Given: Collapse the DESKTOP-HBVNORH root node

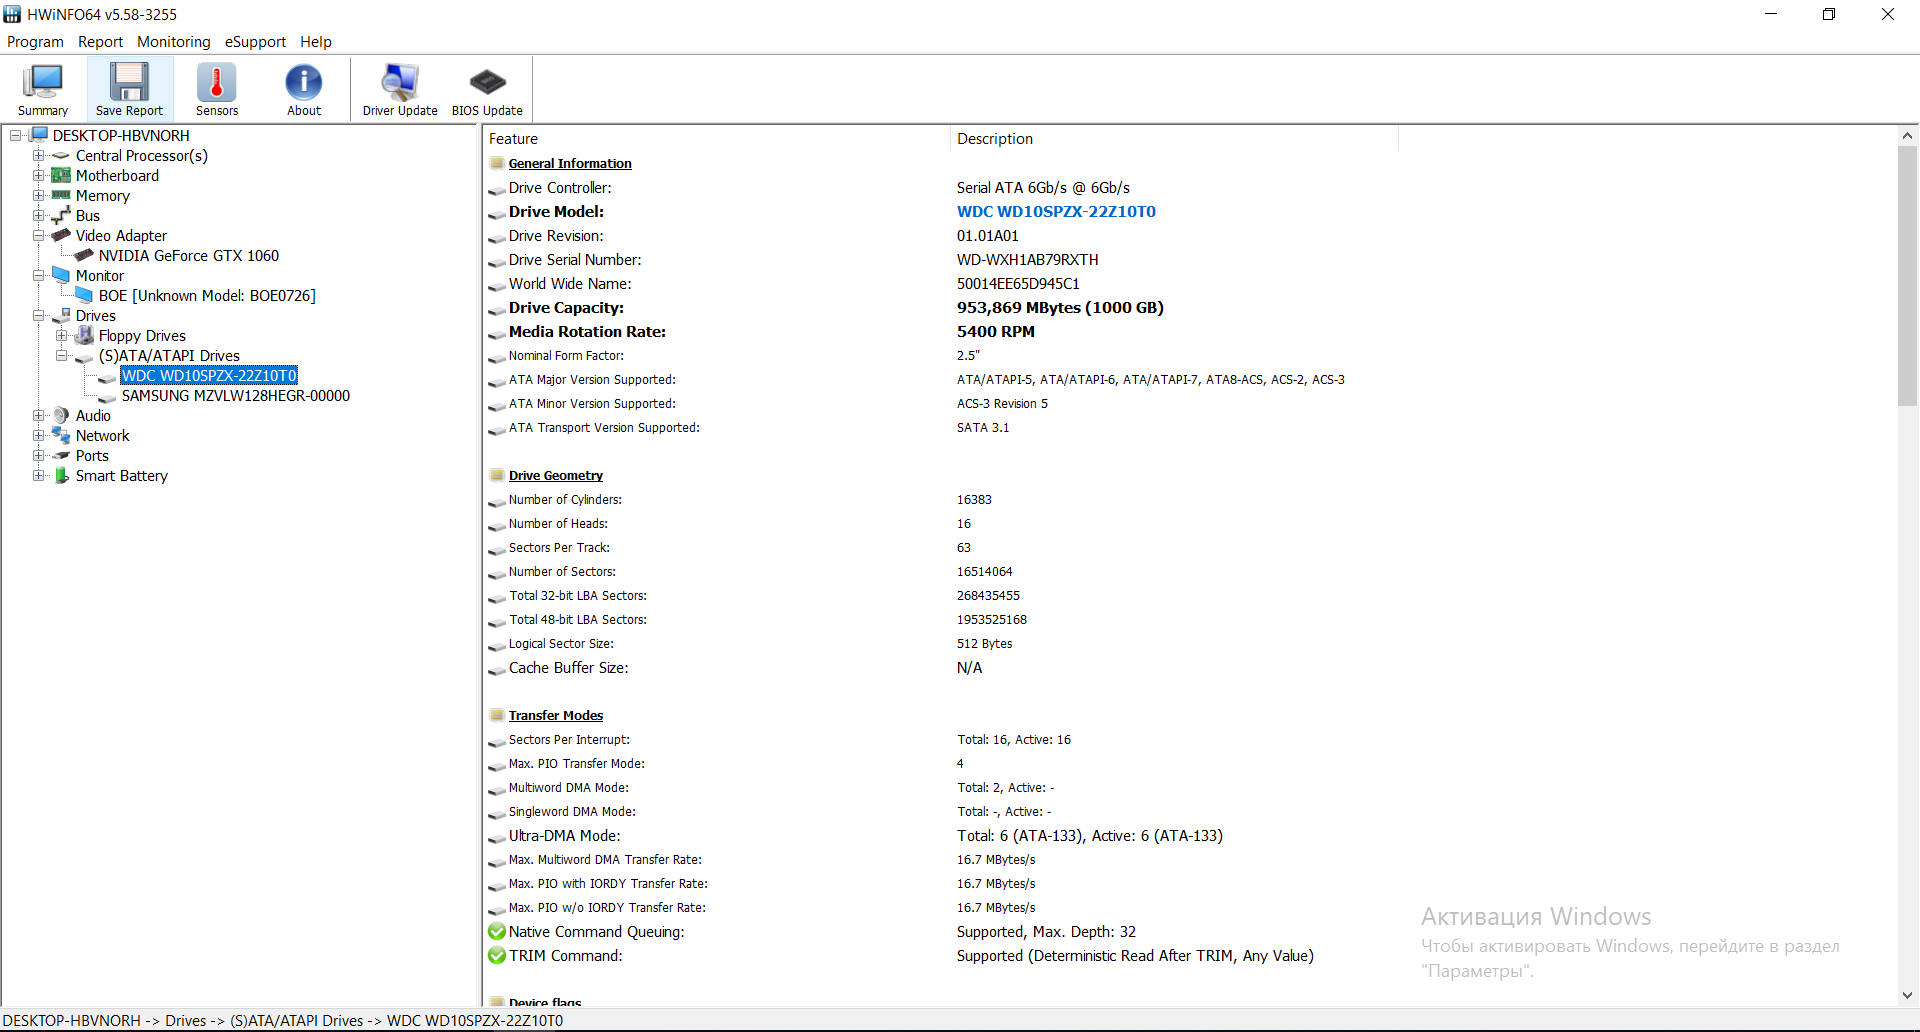Looking at the screenshot, I should coord(15,136).
